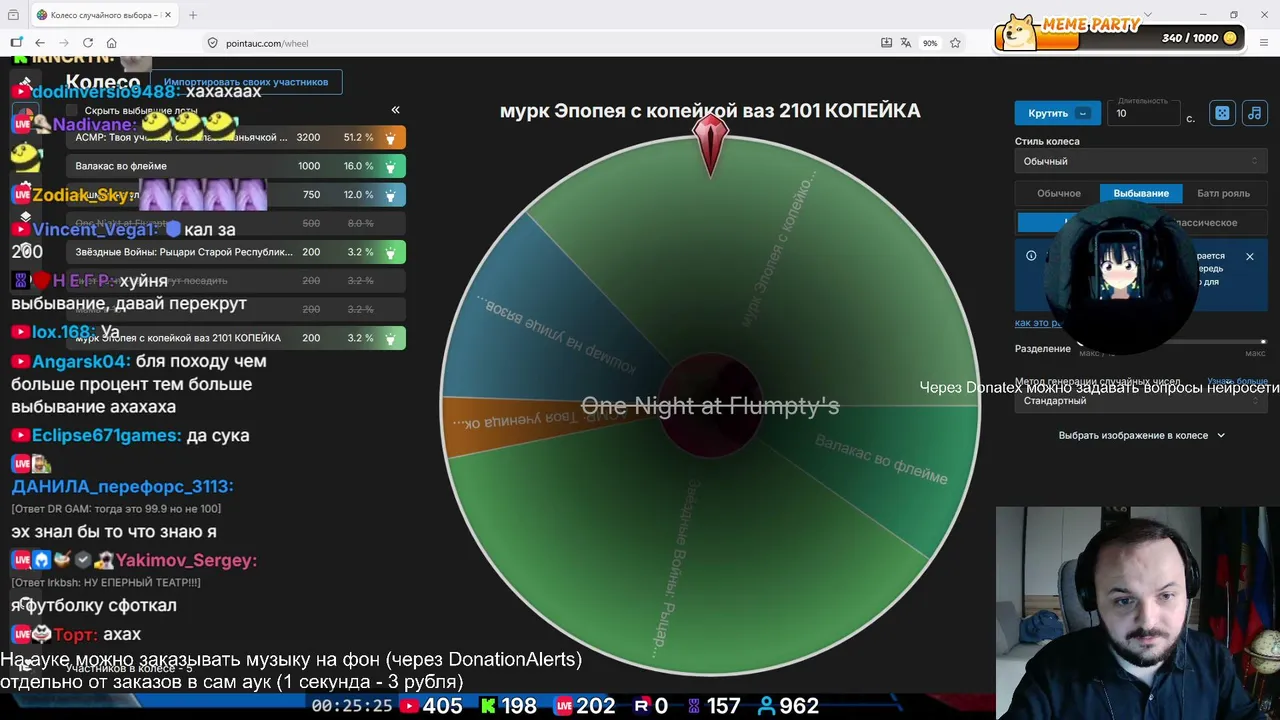
Task: Click the browser back arrow
Action: click(40, 43)
